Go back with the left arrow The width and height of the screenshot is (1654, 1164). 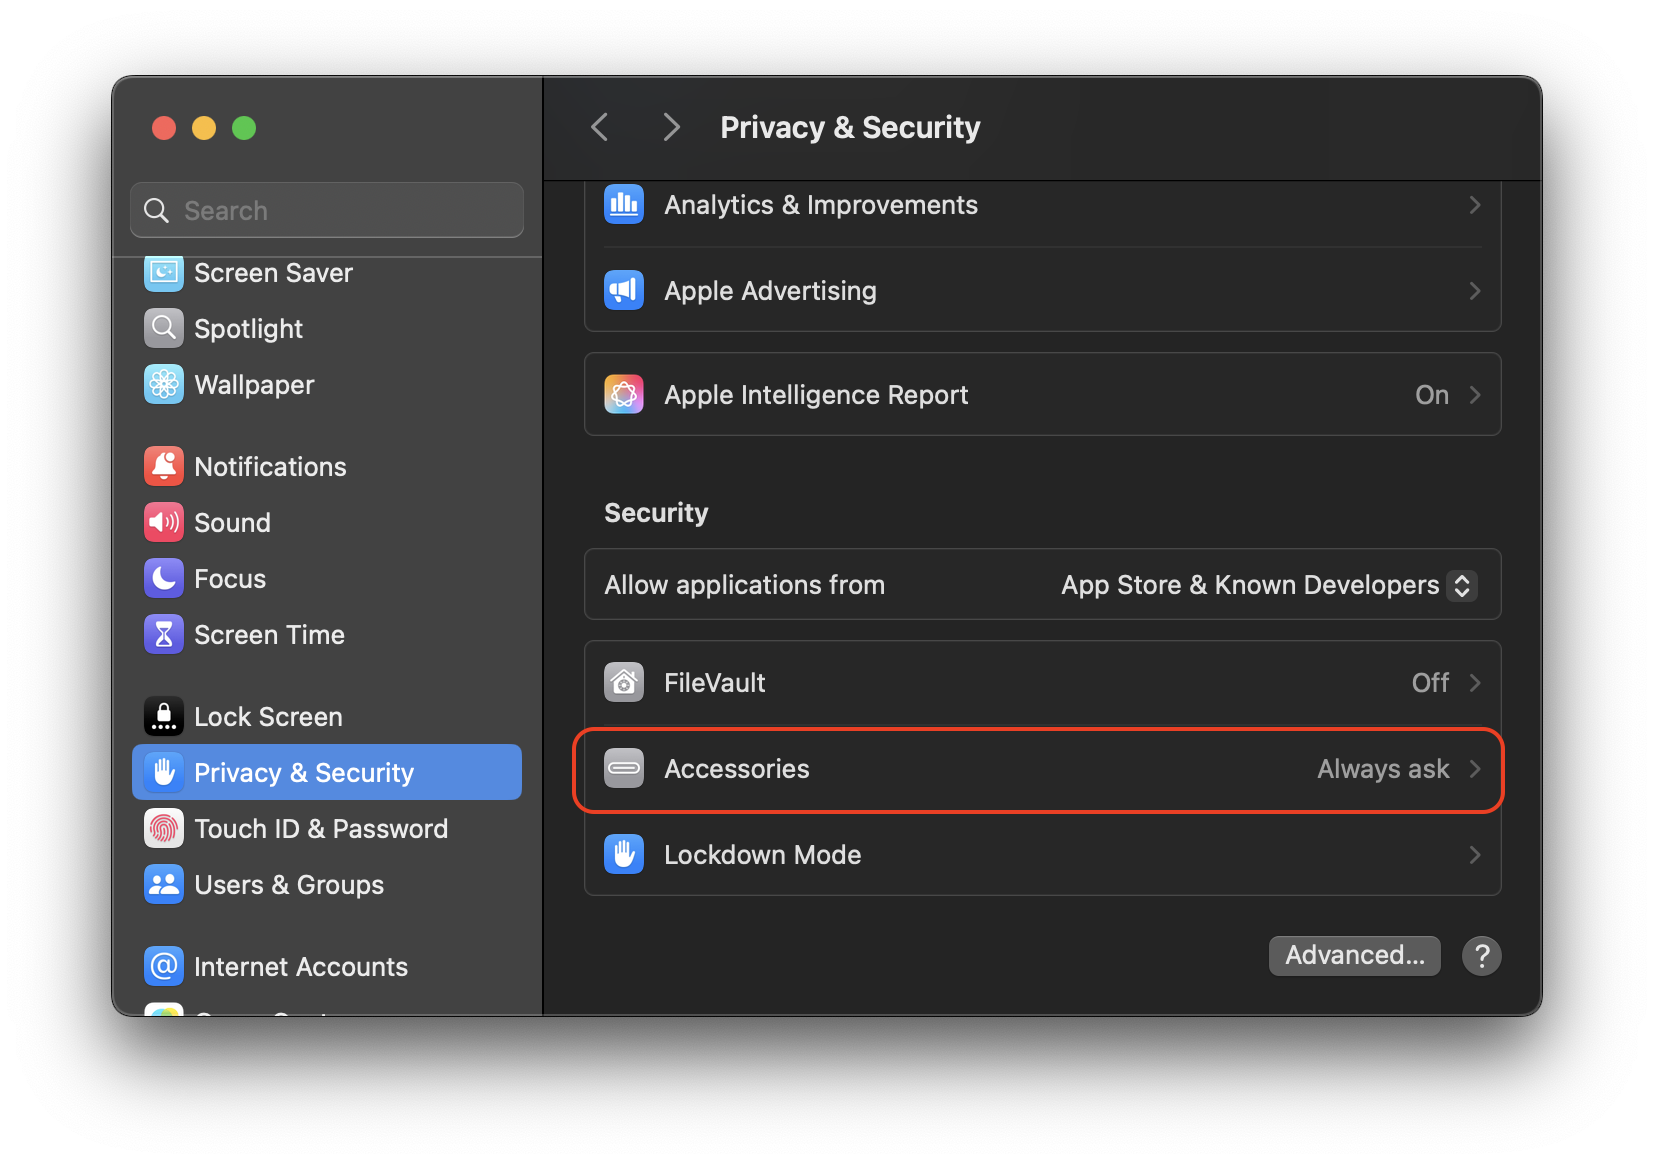click(x=600, y=128)
